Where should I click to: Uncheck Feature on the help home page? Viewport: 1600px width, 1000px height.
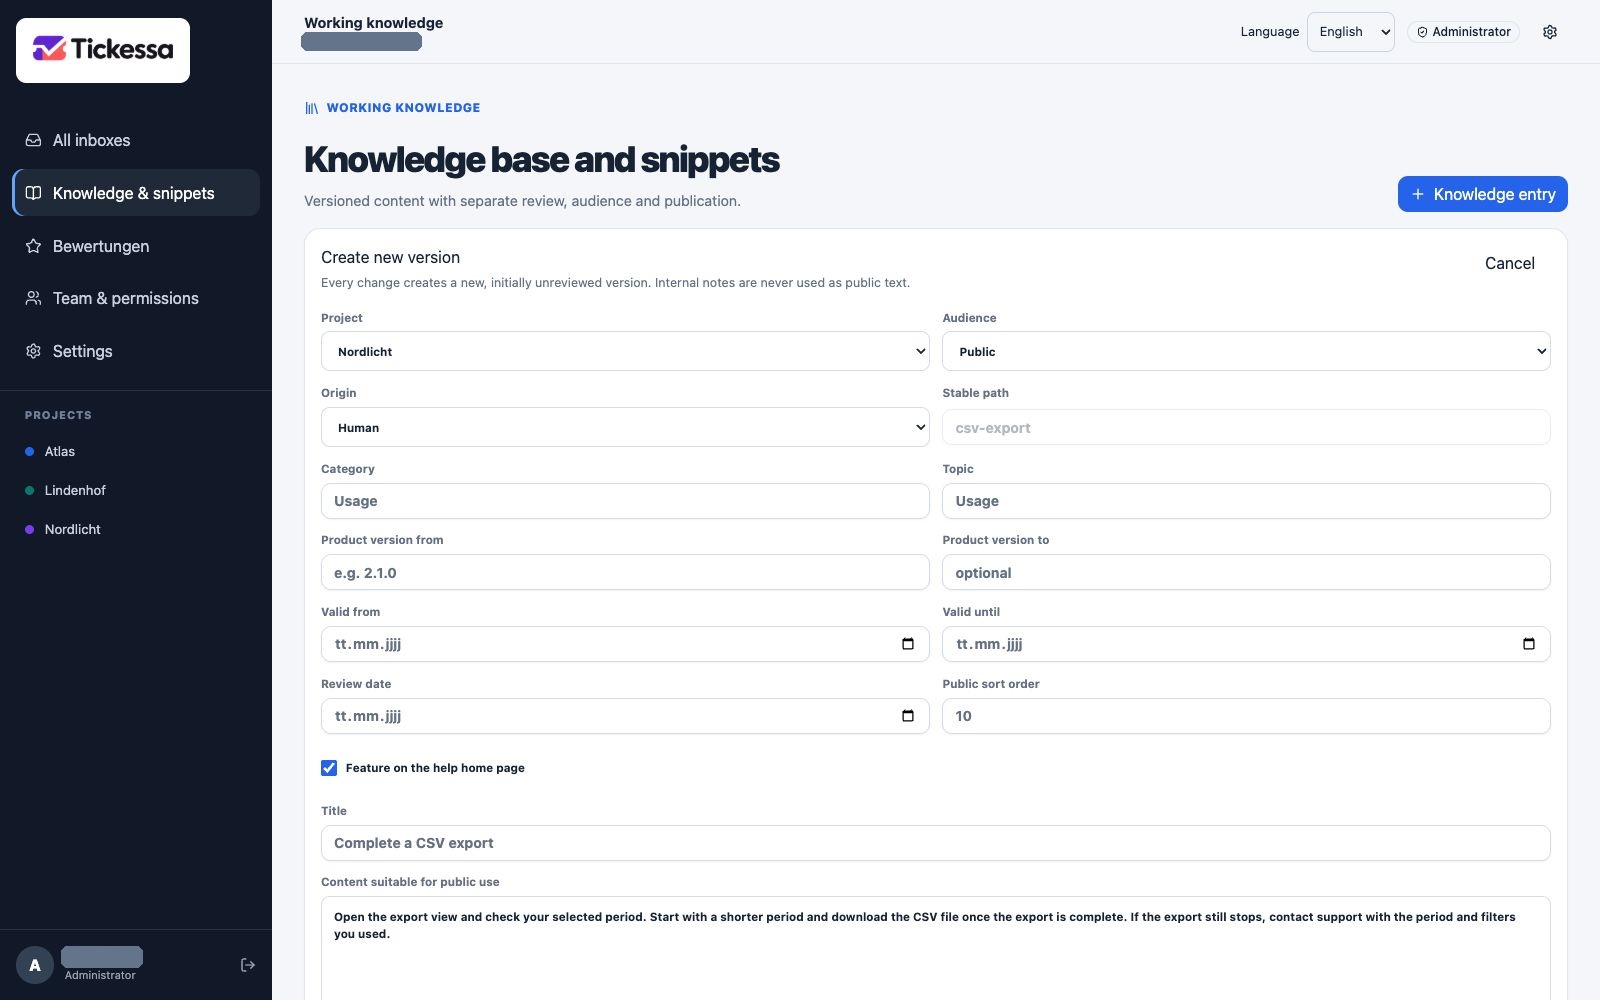tap(329, 768)
